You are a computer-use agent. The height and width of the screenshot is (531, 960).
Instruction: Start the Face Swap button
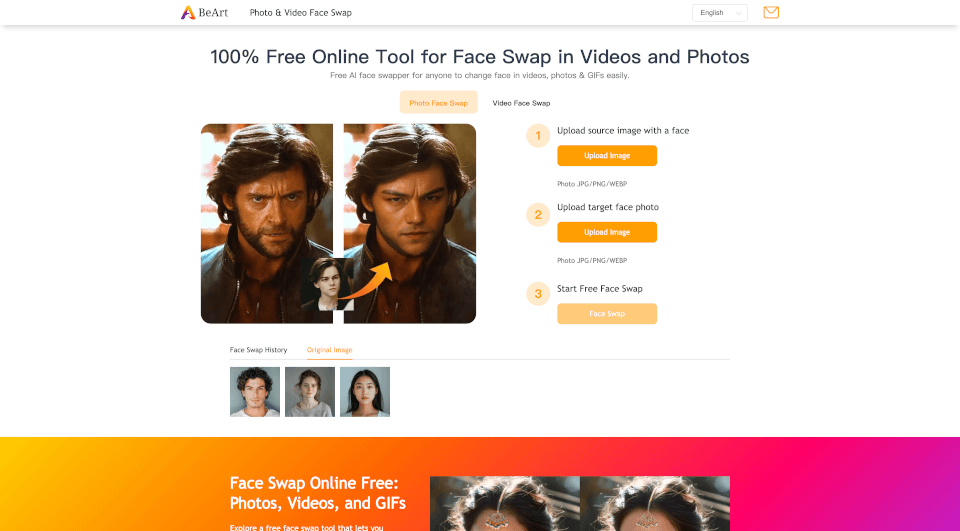pos(607,314)
